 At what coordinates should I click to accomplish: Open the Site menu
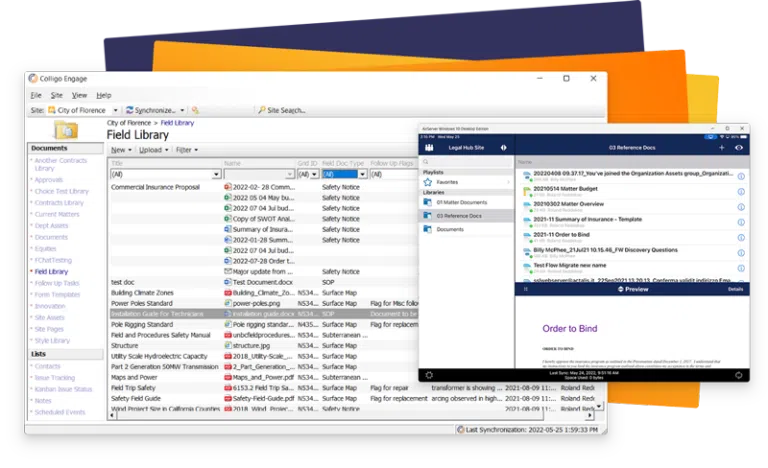tap(57, 95)
